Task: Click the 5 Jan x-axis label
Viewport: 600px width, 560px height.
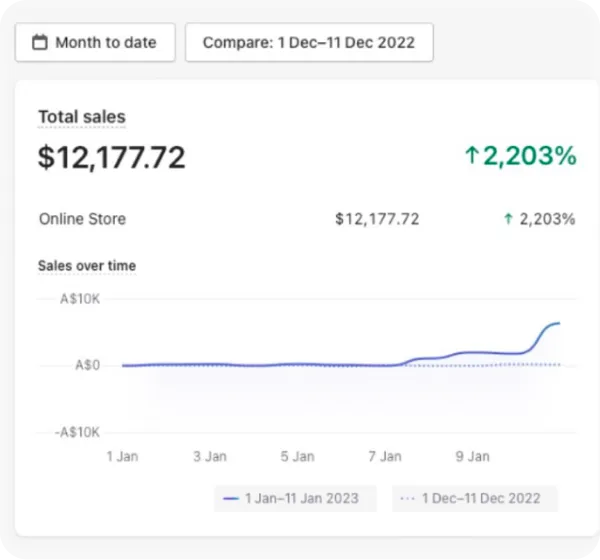Action: [x=298, y=456]
